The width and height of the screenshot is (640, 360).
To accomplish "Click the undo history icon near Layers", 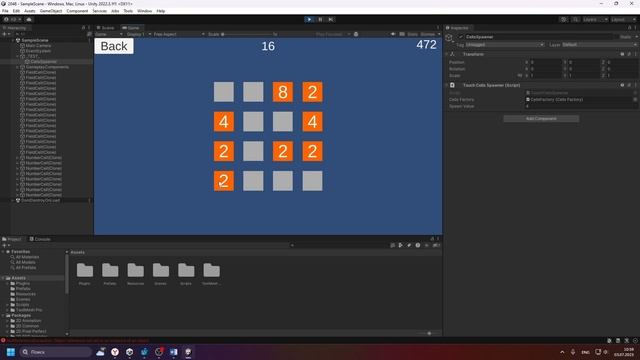I will click(564, 19).
